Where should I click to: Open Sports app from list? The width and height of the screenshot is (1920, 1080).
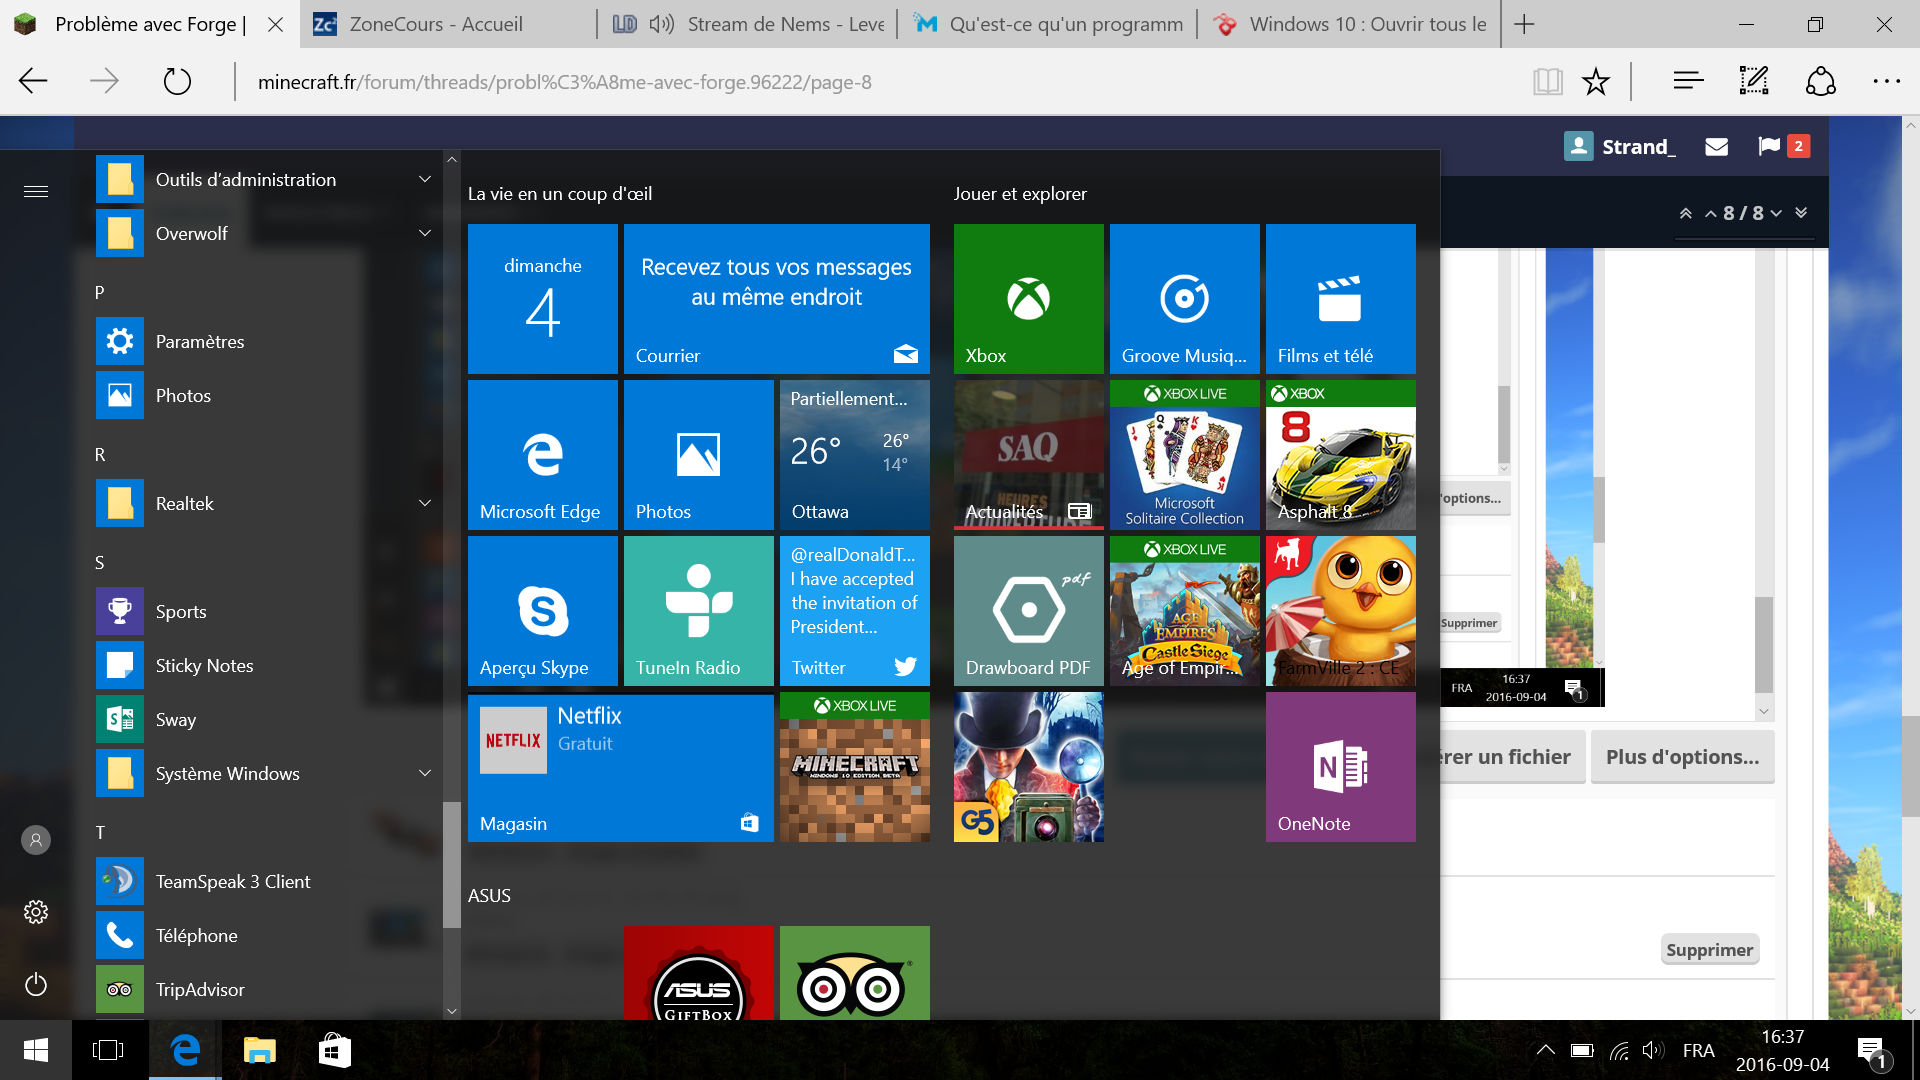[270, 611]
